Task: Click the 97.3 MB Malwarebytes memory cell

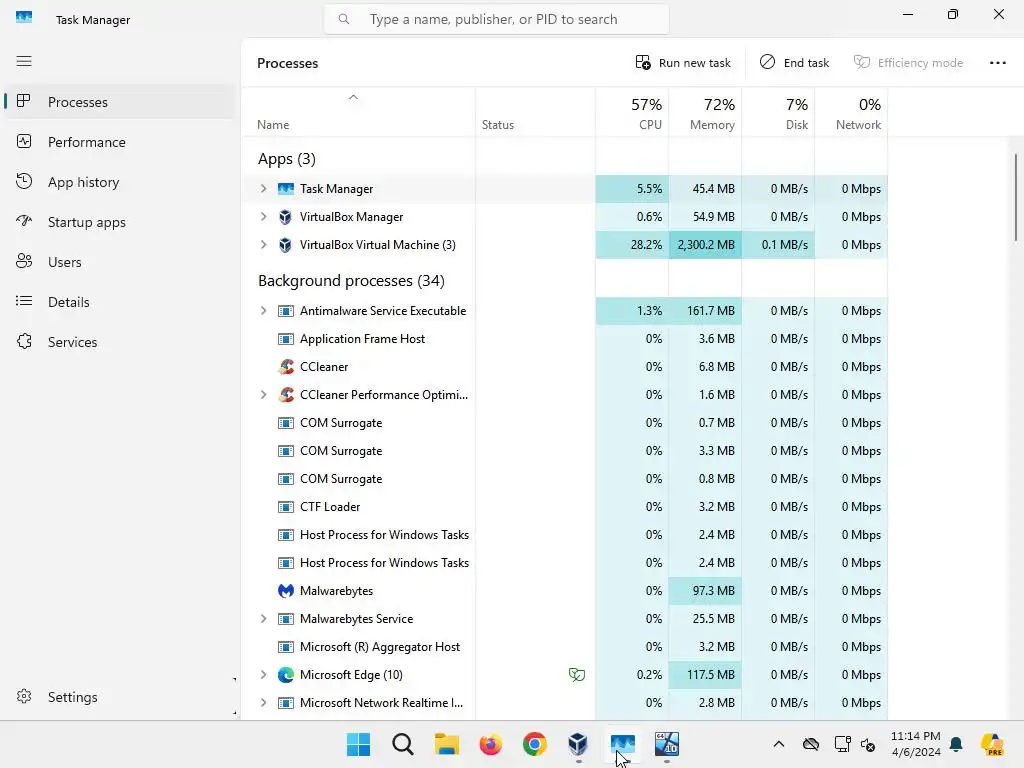Action: click(705, 590)
